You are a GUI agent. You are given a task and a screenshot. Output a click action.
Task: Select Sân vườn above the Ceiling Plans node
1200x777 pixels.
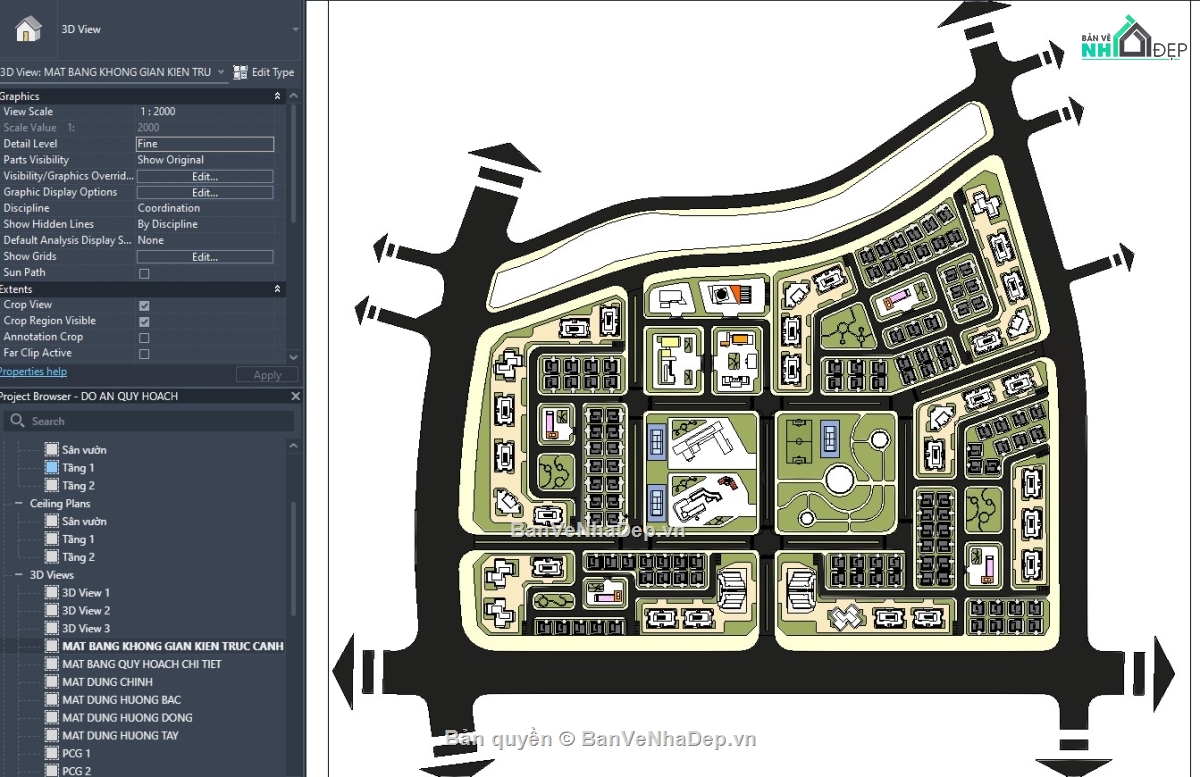84,450
